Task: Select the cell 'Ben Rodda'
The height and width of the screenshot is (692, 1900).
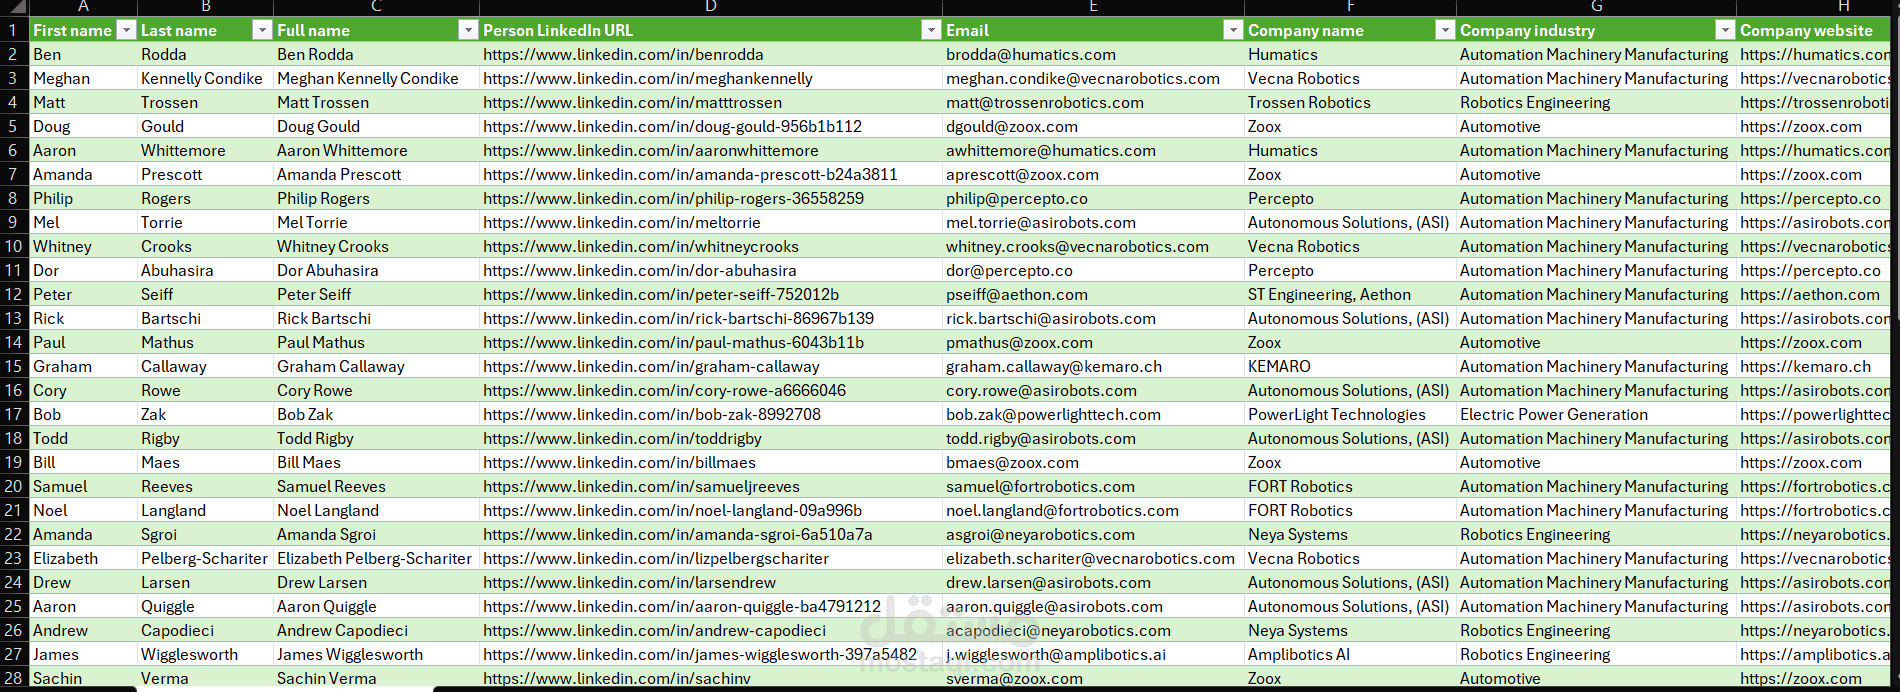Action: [x=376, y=54]
